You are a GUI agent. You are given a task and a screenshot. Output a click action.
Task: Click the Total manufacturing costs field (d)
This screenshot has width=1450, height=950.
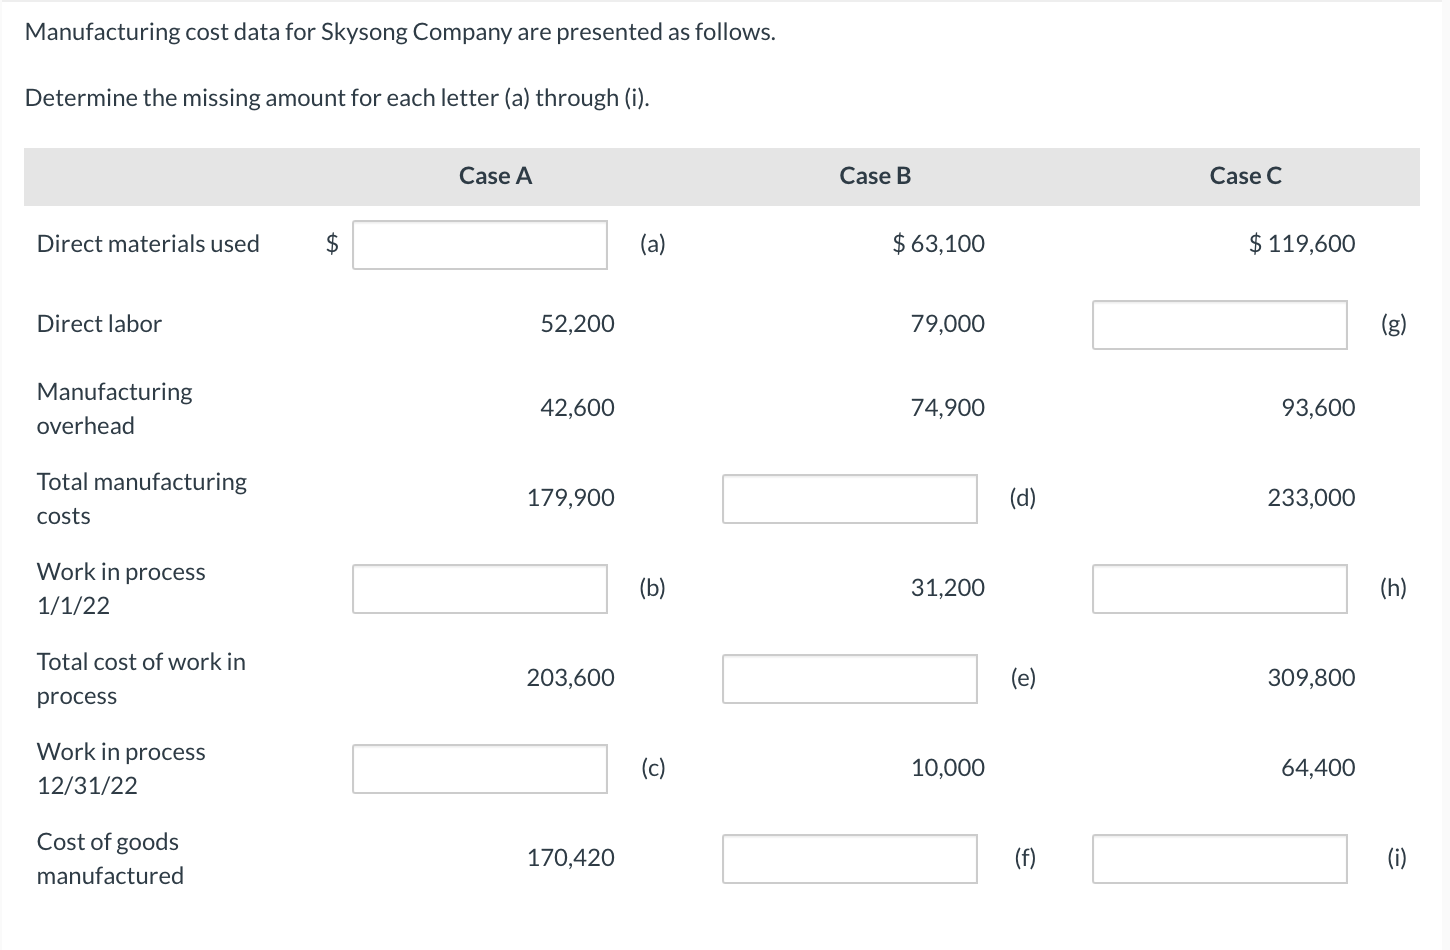[849, 498]
